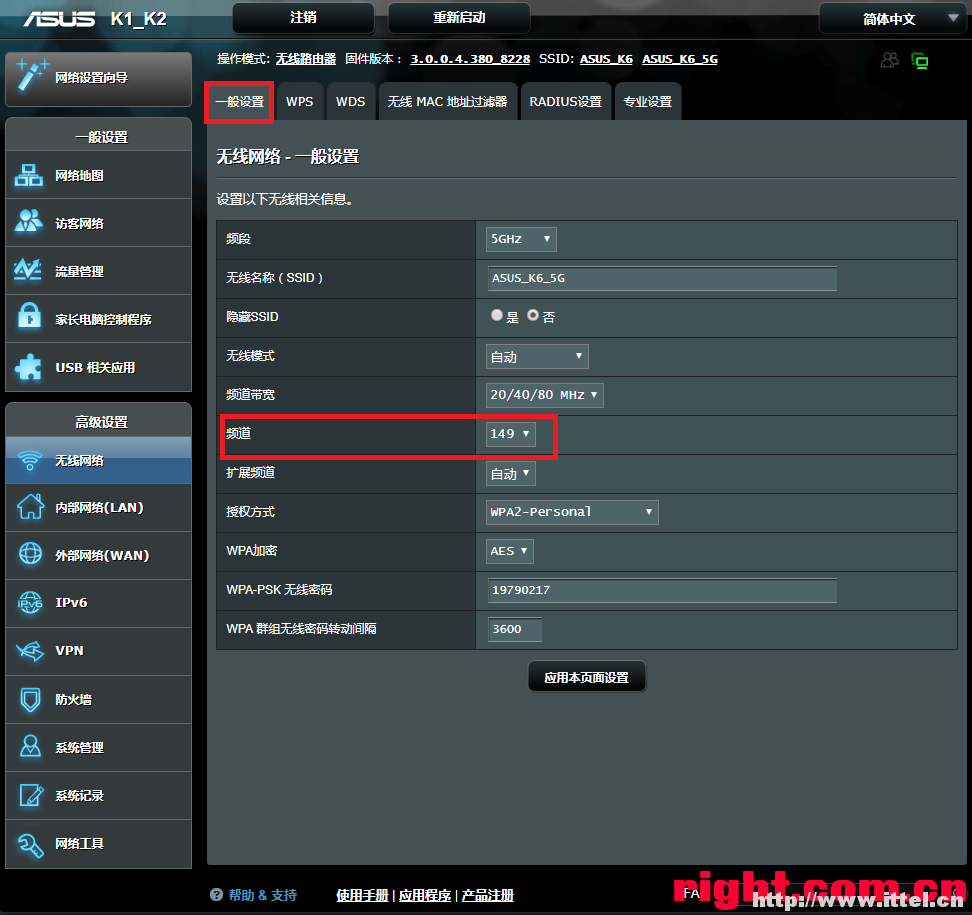Open the 简体中文 language selector
This screenshot has width=972, height=915.
coord(892,19)
